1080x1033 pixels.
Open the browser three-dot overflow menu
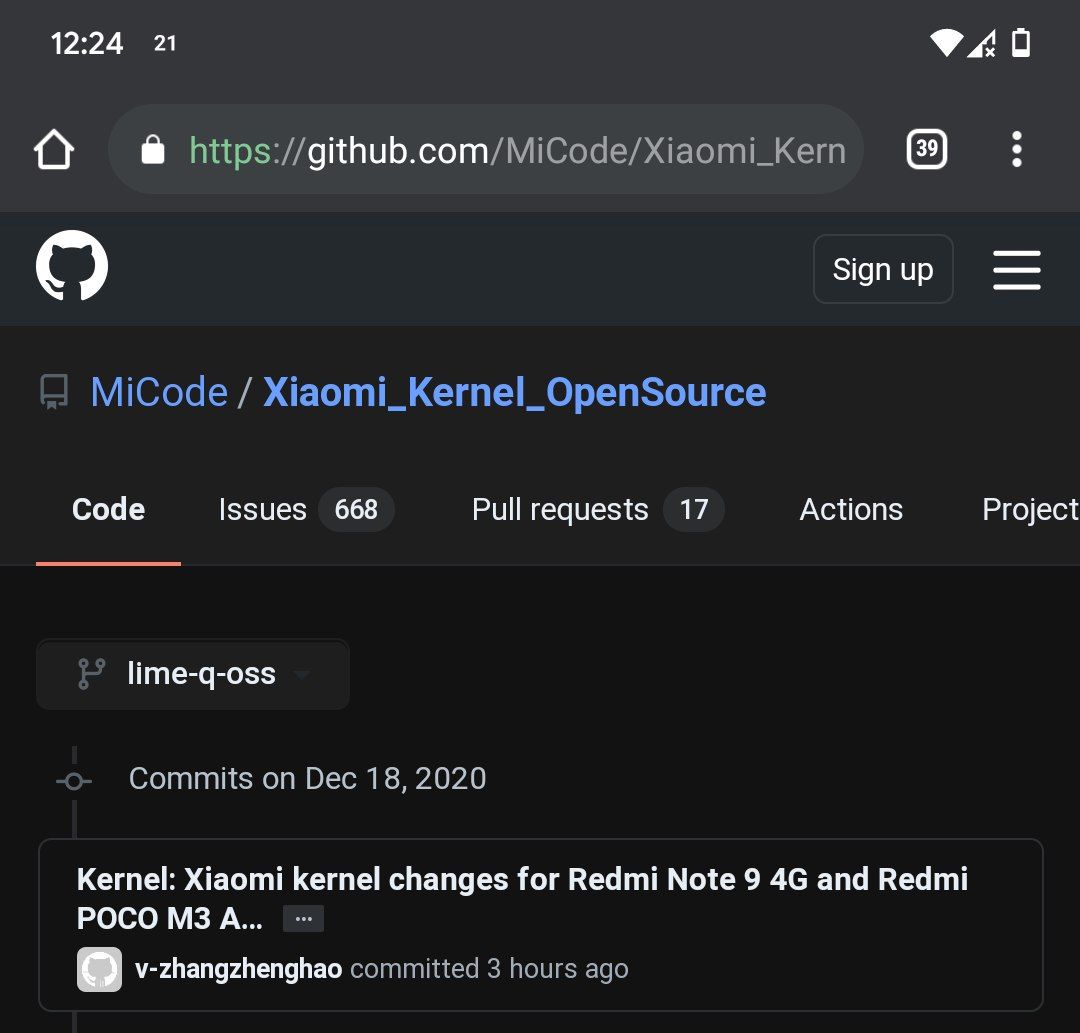[x=1017, y=150]
